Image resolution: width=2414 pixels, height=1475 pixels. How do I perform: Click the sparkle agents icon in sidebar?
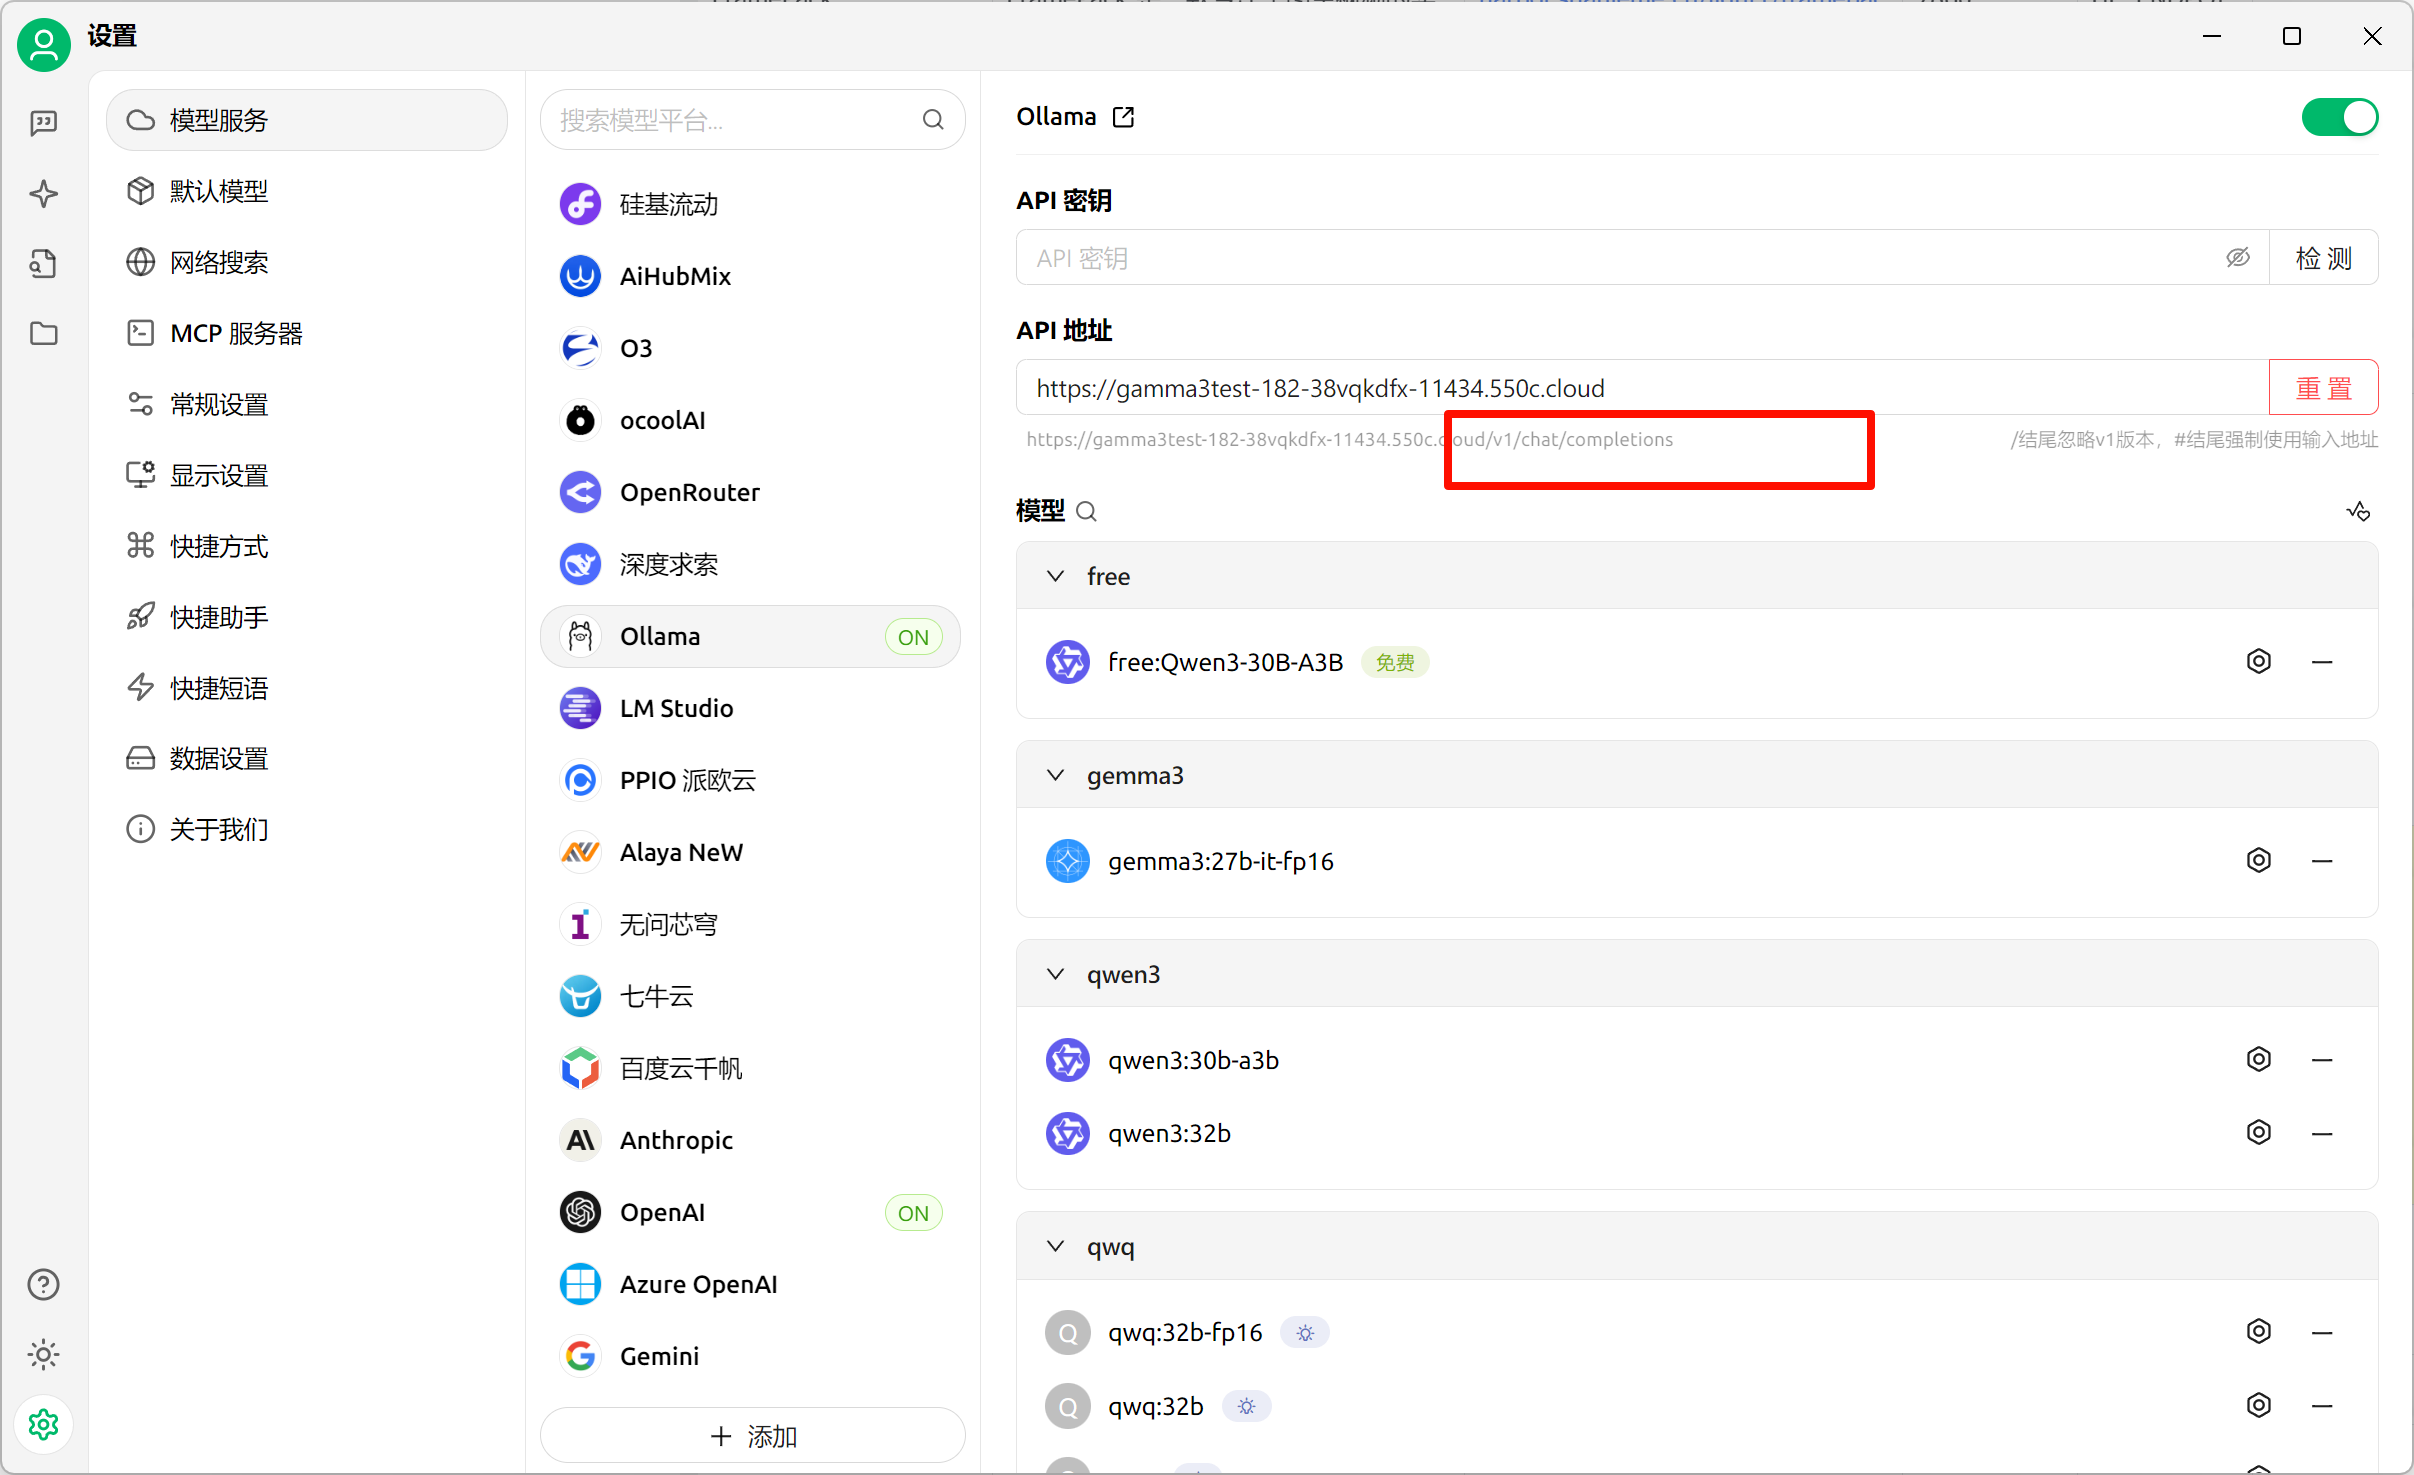coord(43,193)
